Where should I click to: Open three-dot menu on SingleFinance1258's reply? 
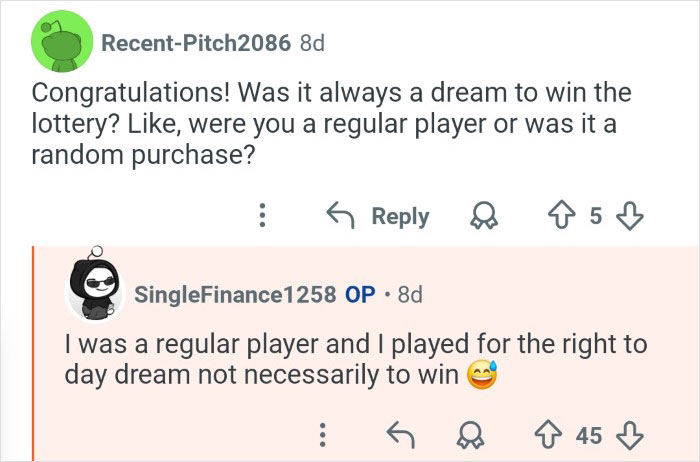[x=322, y=434]
